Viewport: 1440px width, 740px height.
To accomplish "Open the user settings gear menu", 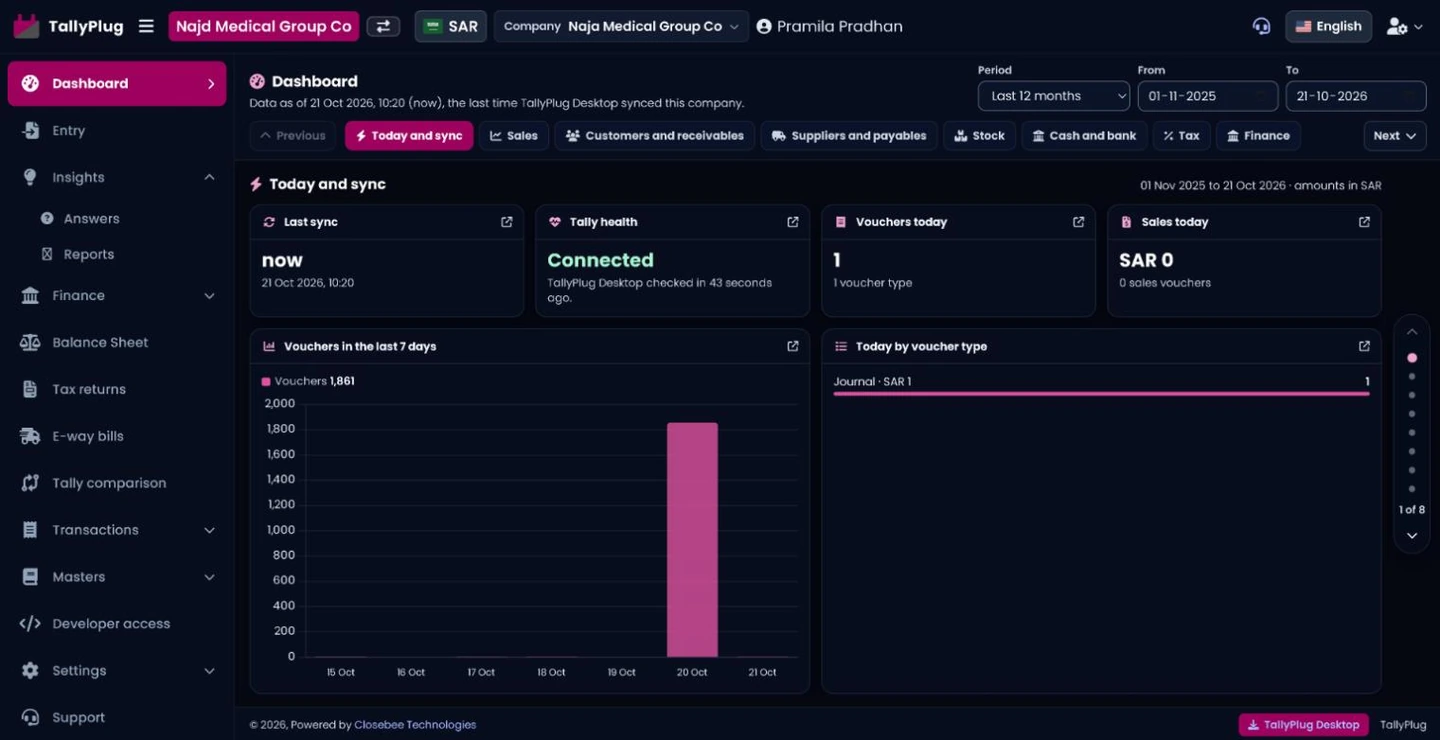I will (x=1404, y=27).
